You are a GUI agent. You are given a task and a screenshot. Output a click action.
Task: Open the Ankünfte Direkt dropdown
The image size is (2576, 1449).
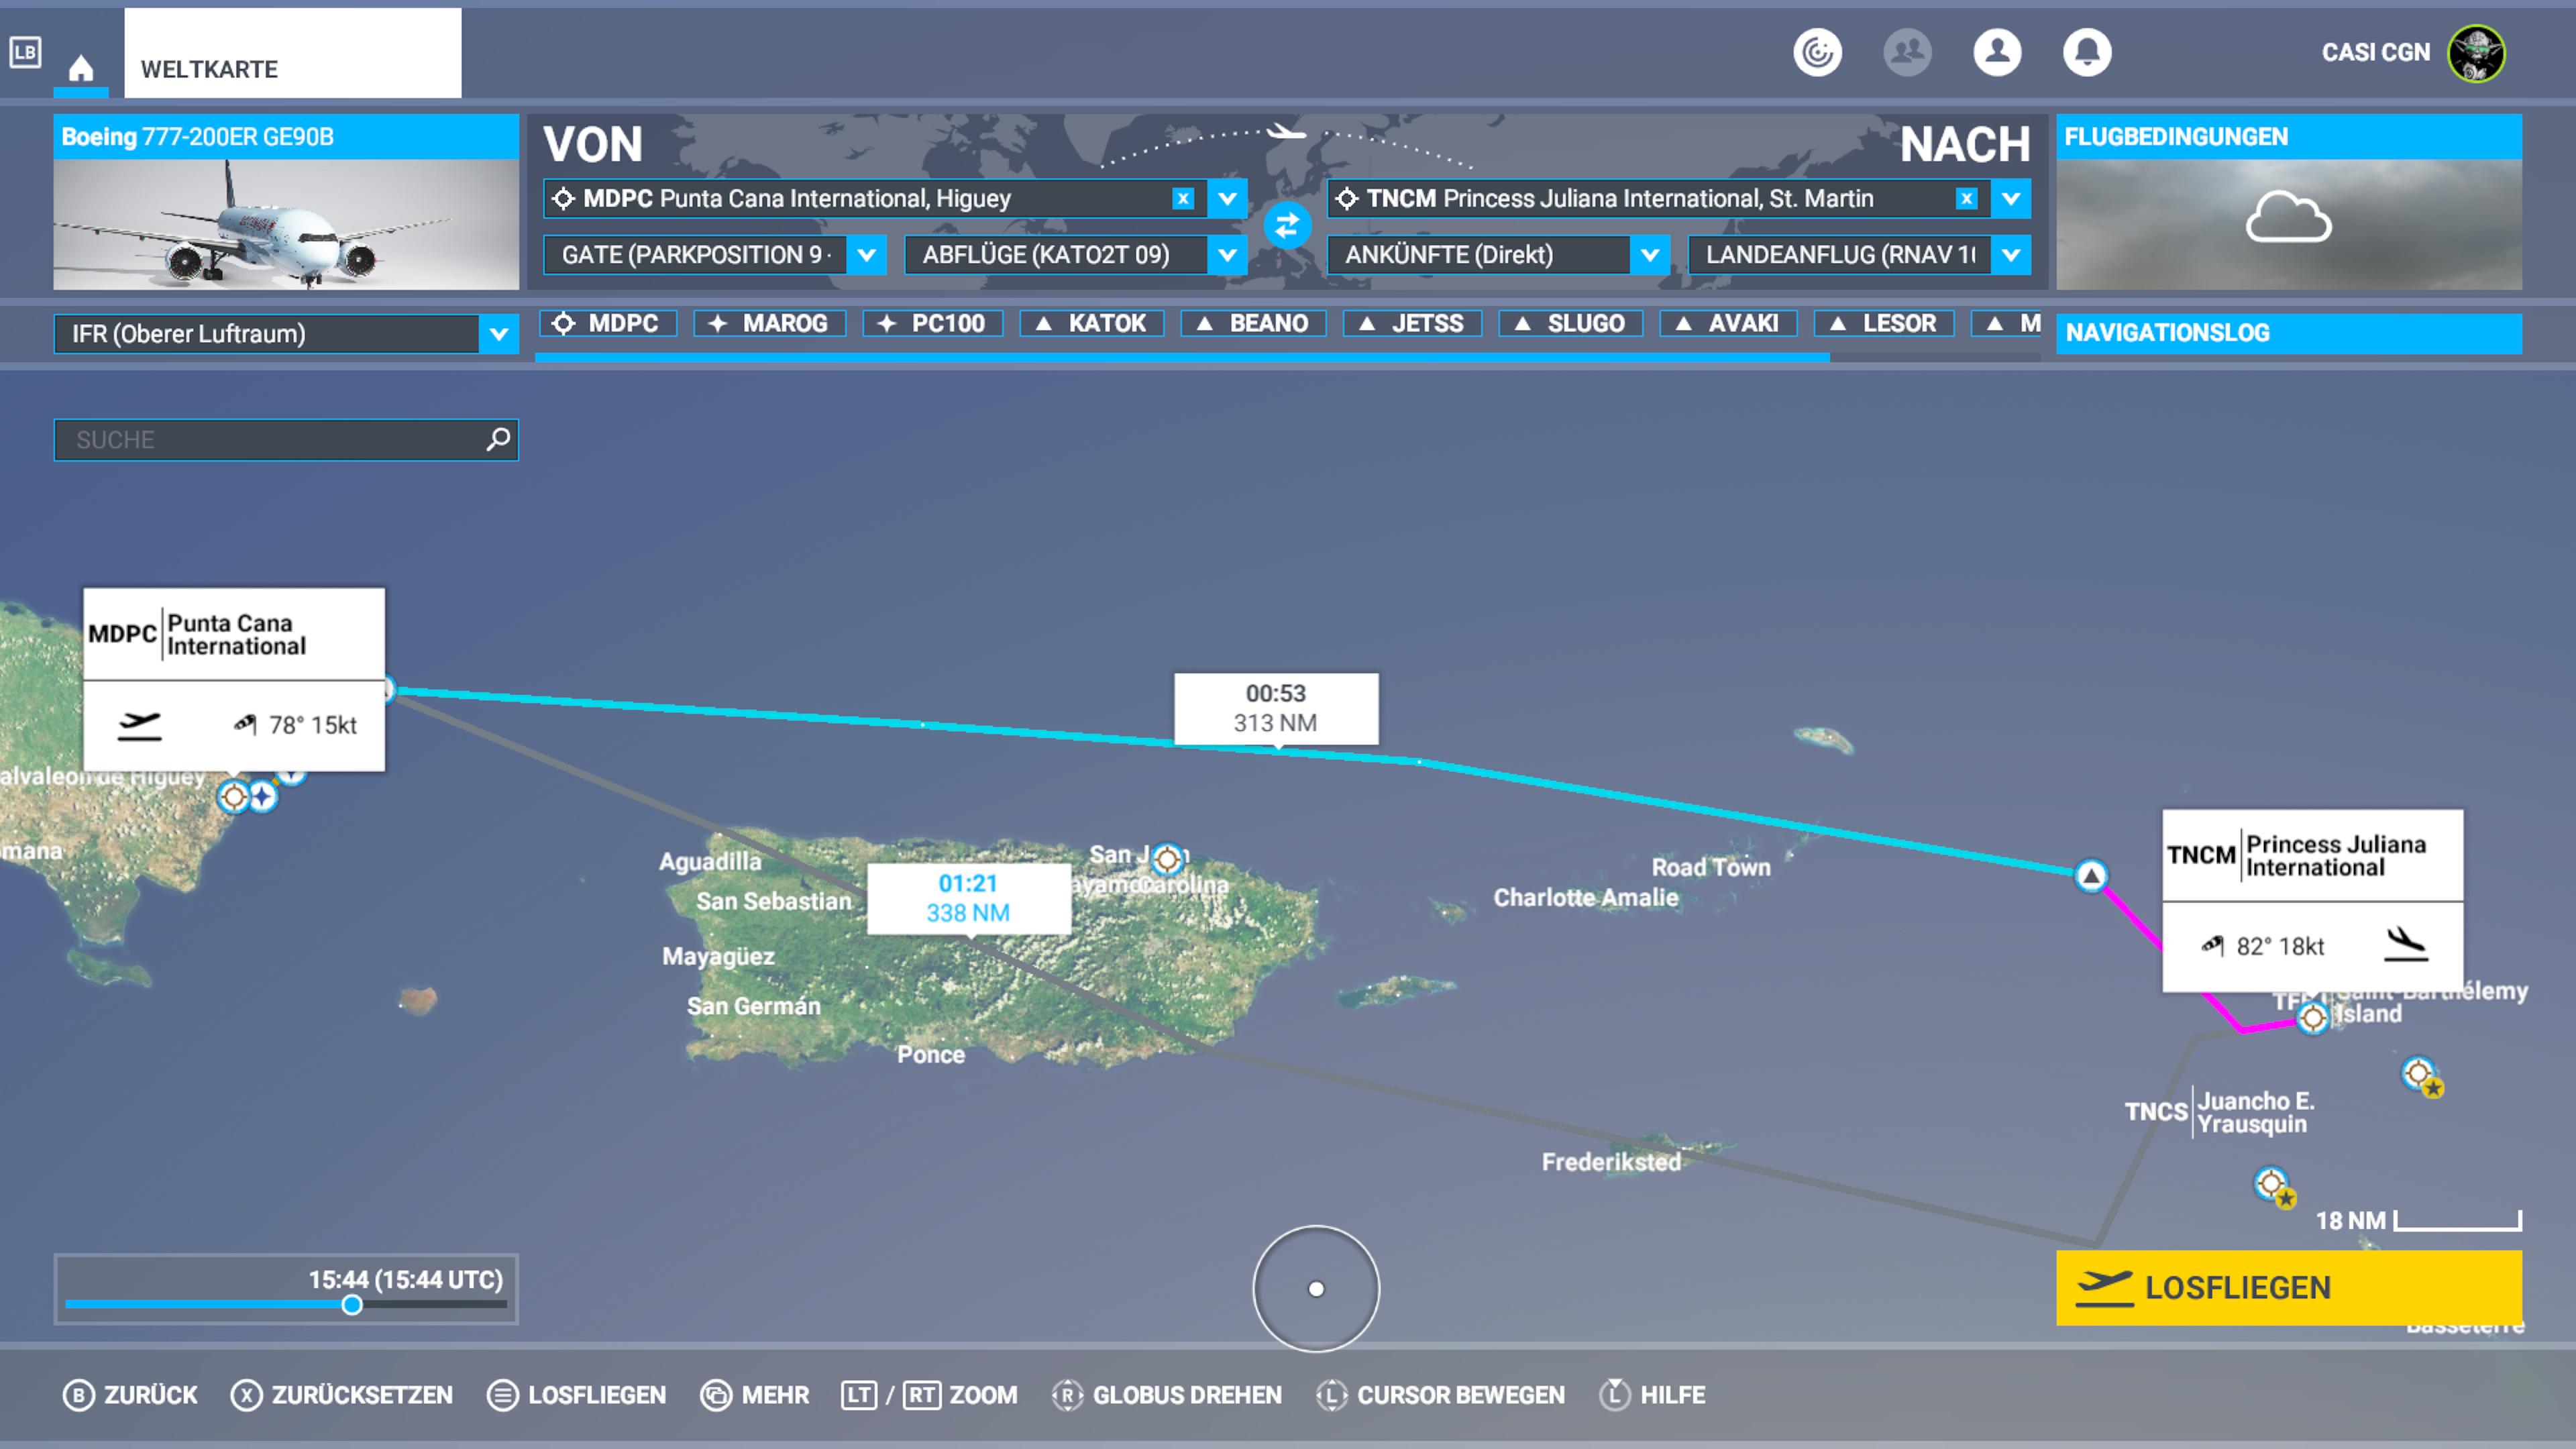pyautogui.click(x=1498, y=254)
